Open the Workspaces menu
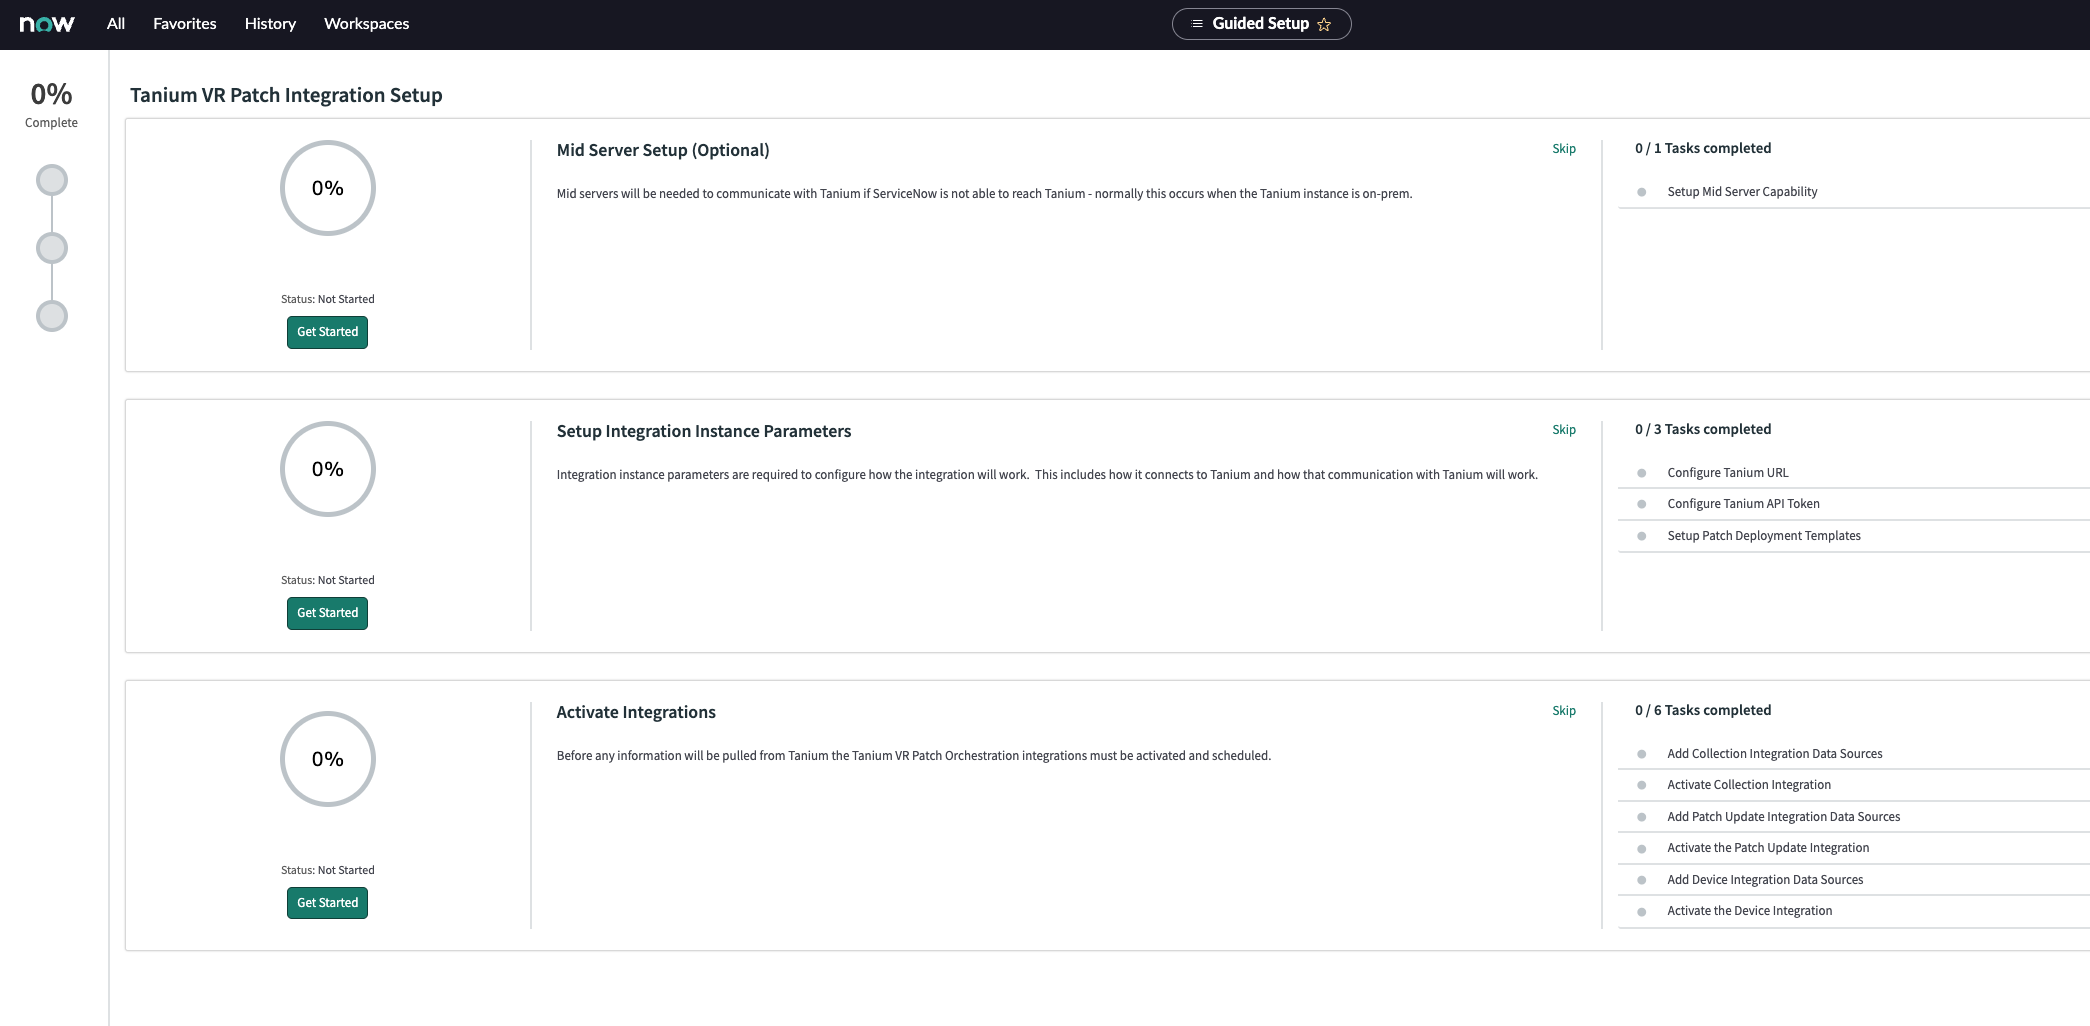This screenshot has height=1026, width=2090. 366,24
